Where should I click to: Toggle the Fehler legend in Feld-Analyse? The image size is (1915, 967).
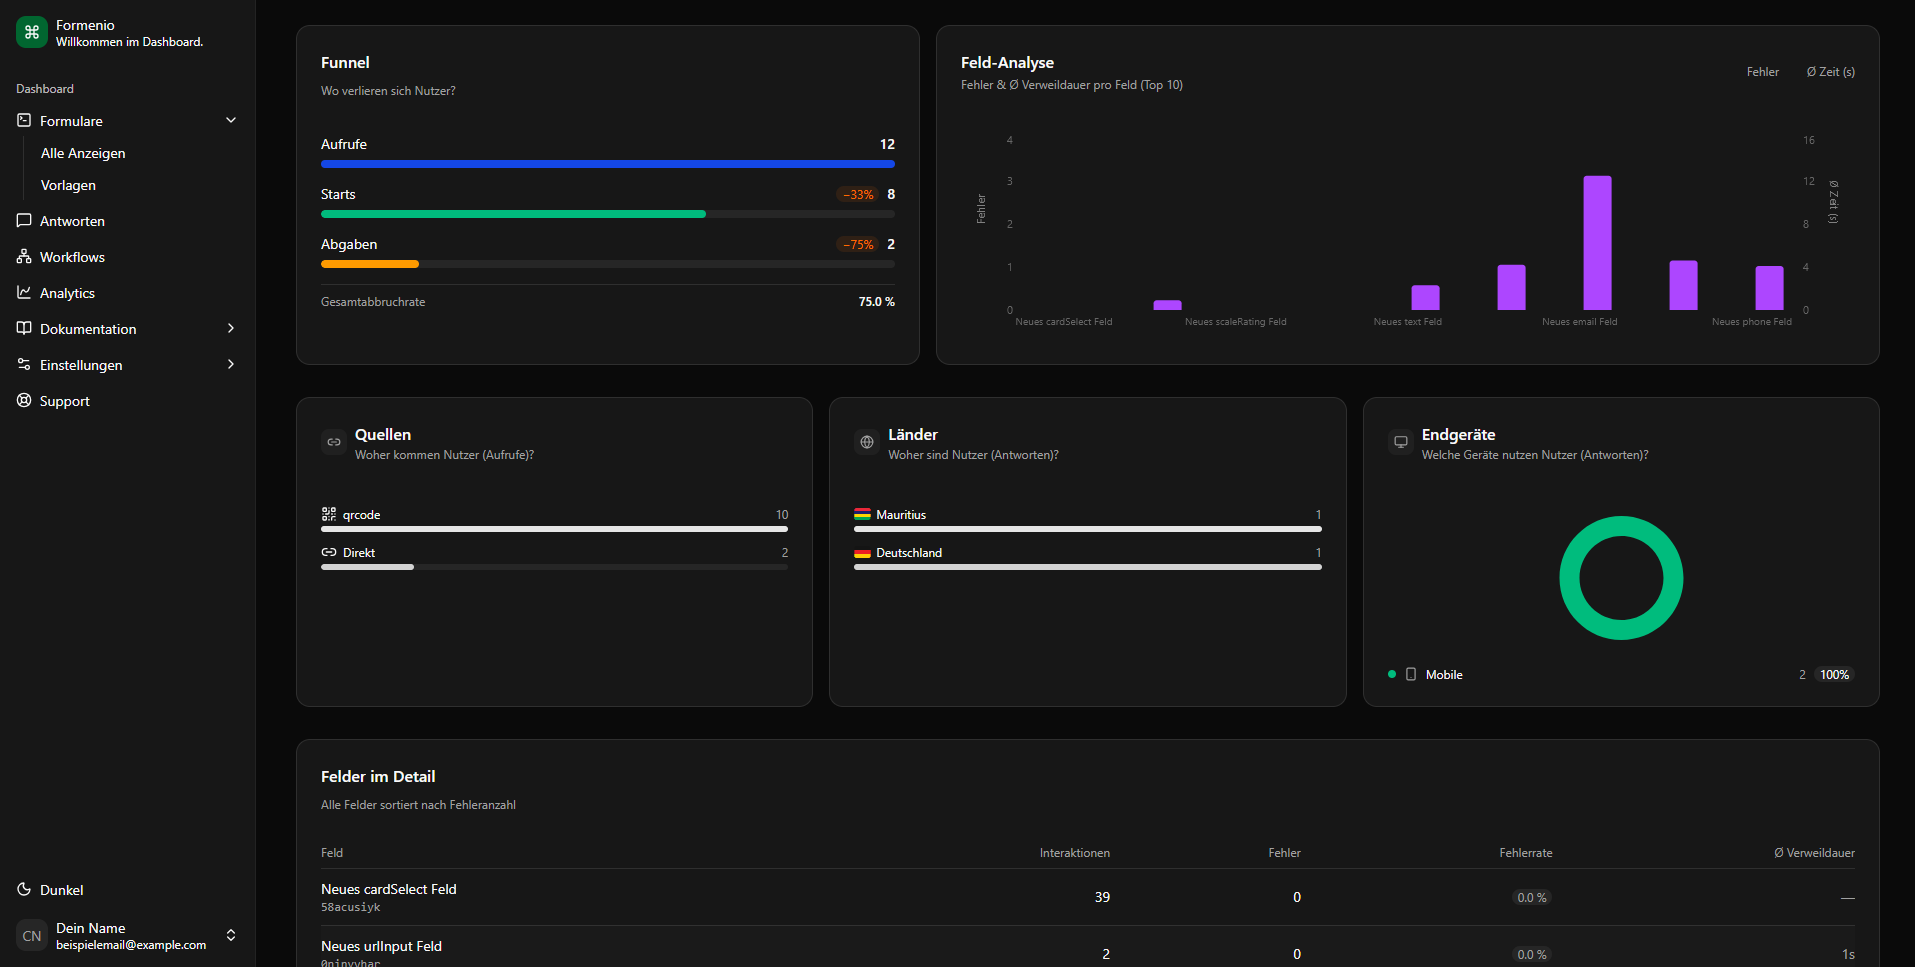(1762, 72)
